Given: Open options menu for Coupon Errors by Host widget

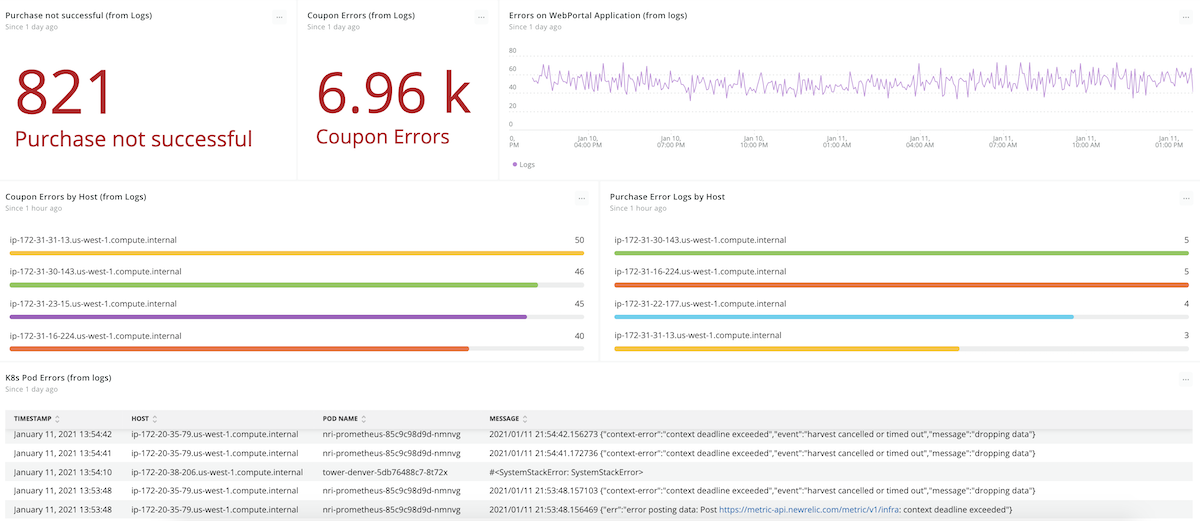Looking at the screenshot, I should pyautogui.click(x=581, y=198).
